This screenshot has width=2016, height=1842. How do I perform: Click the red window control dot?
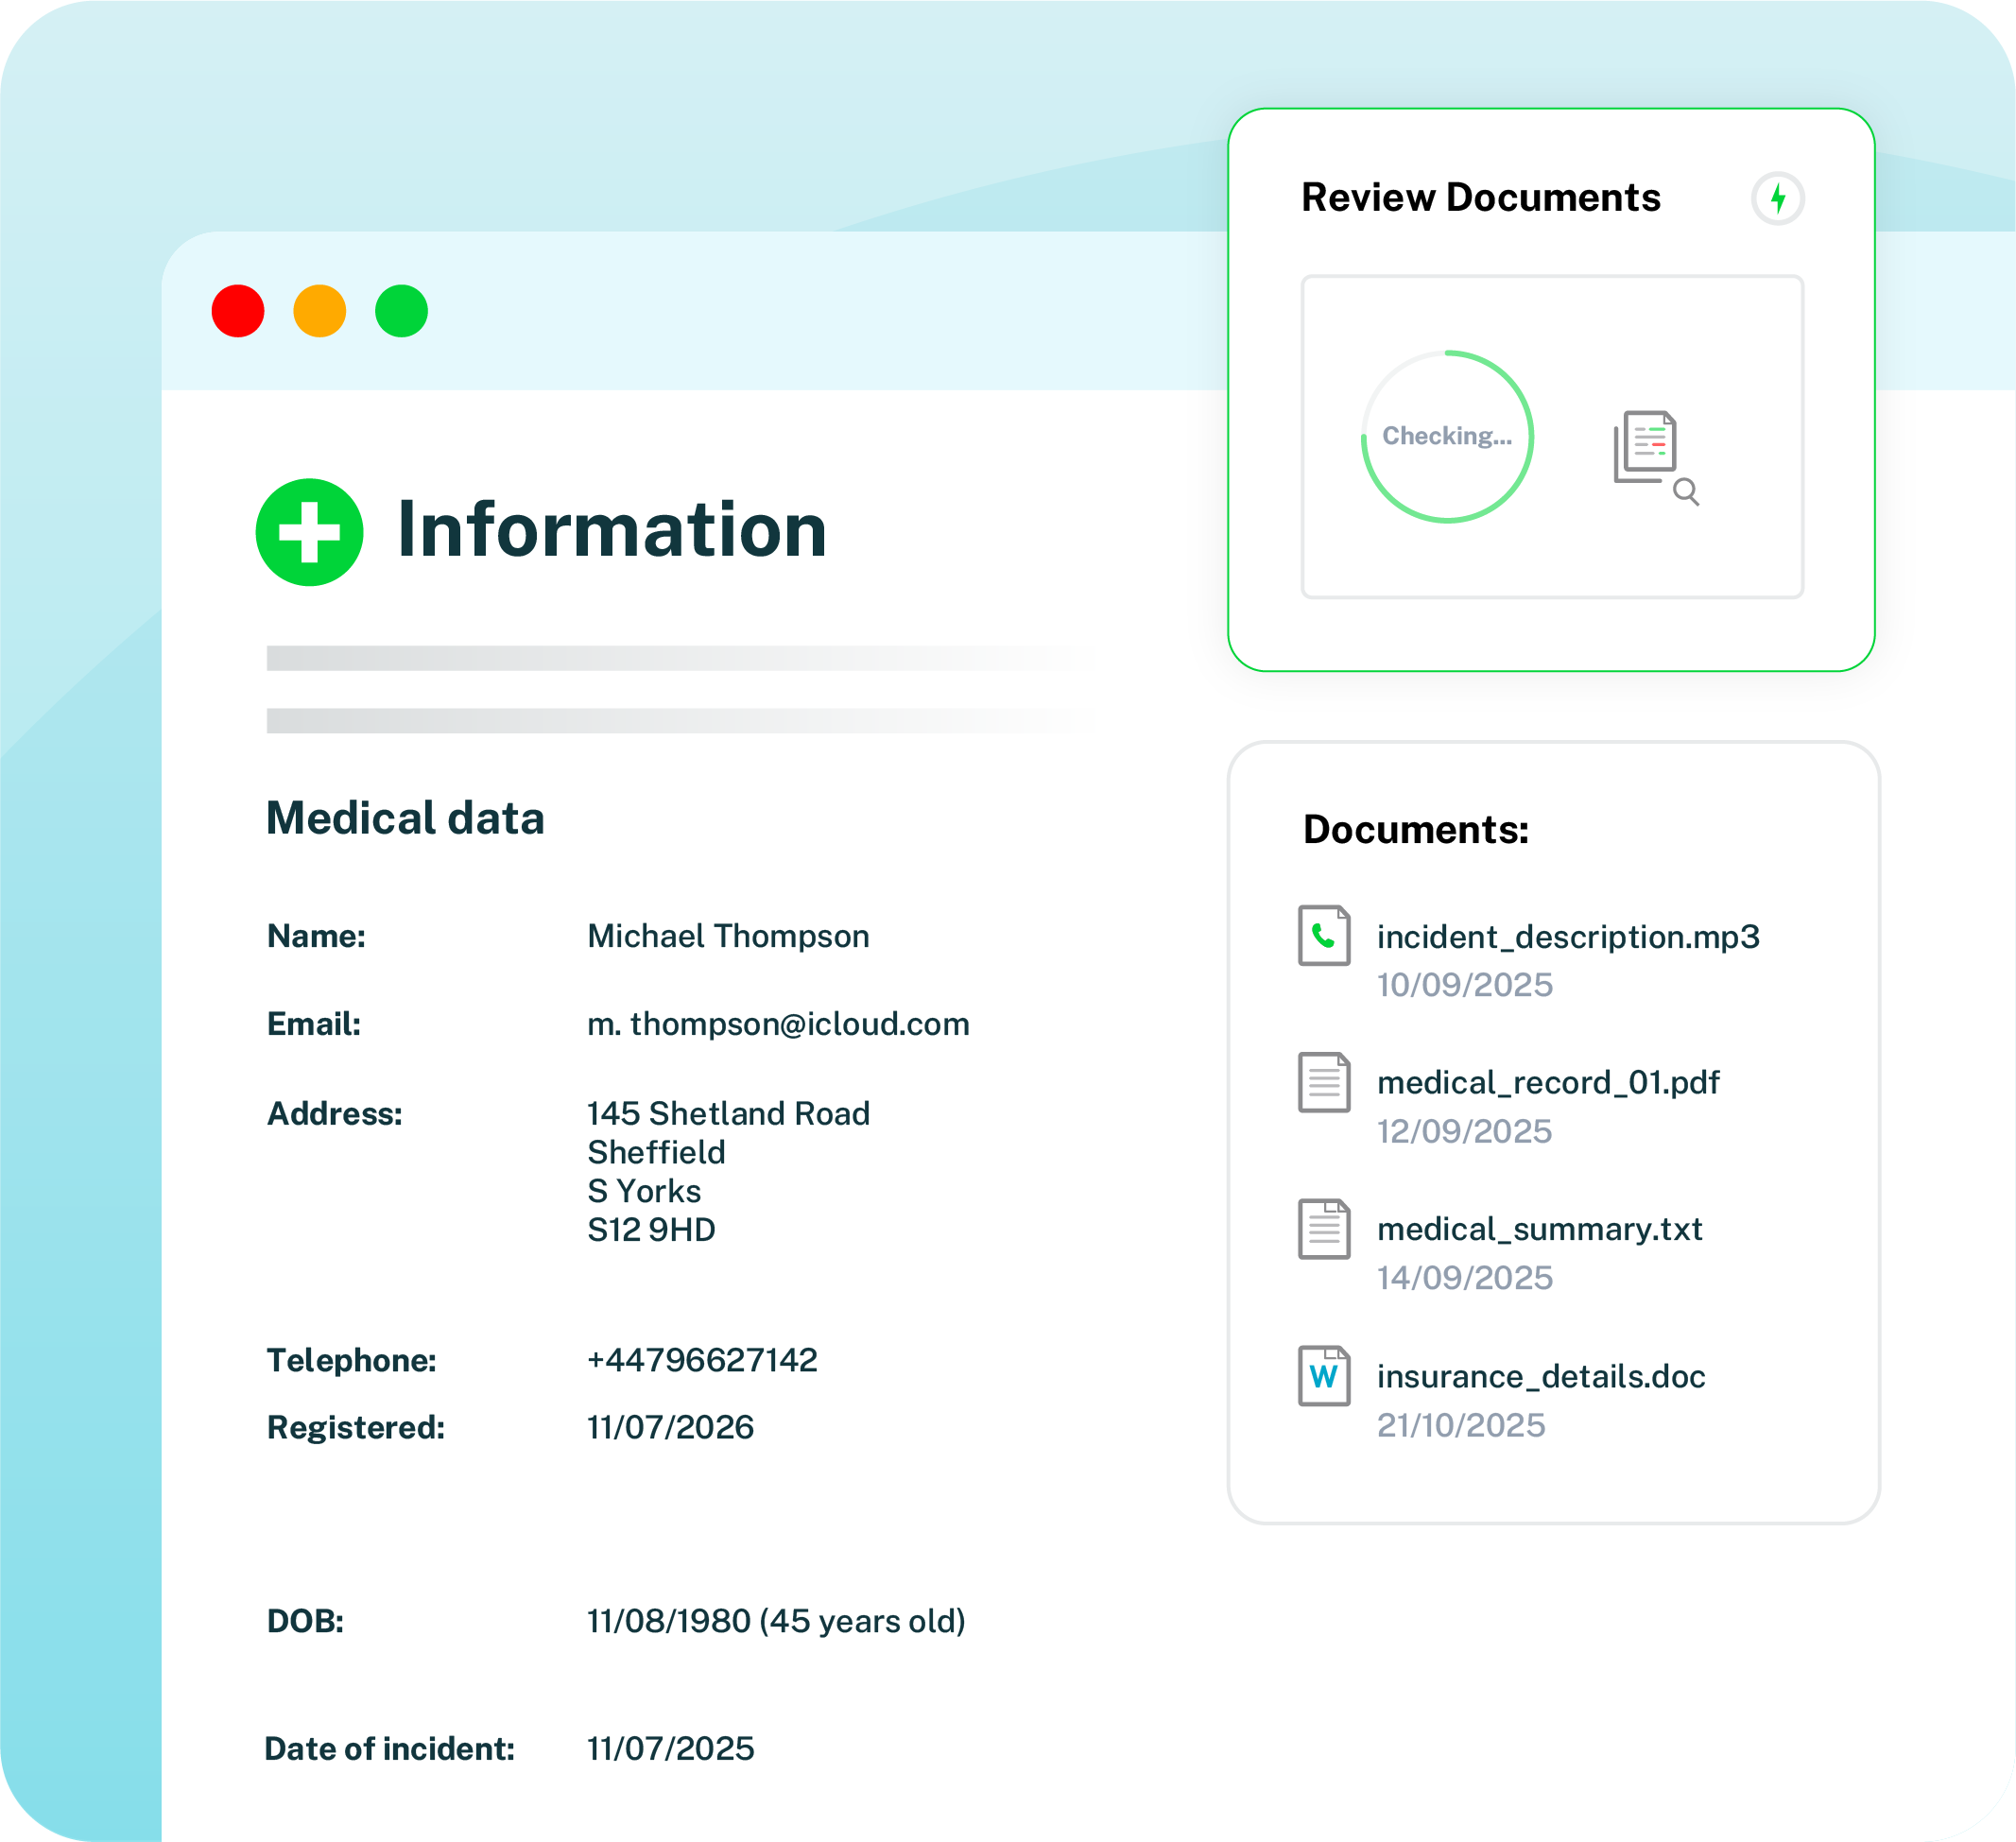tap(238, 311)
